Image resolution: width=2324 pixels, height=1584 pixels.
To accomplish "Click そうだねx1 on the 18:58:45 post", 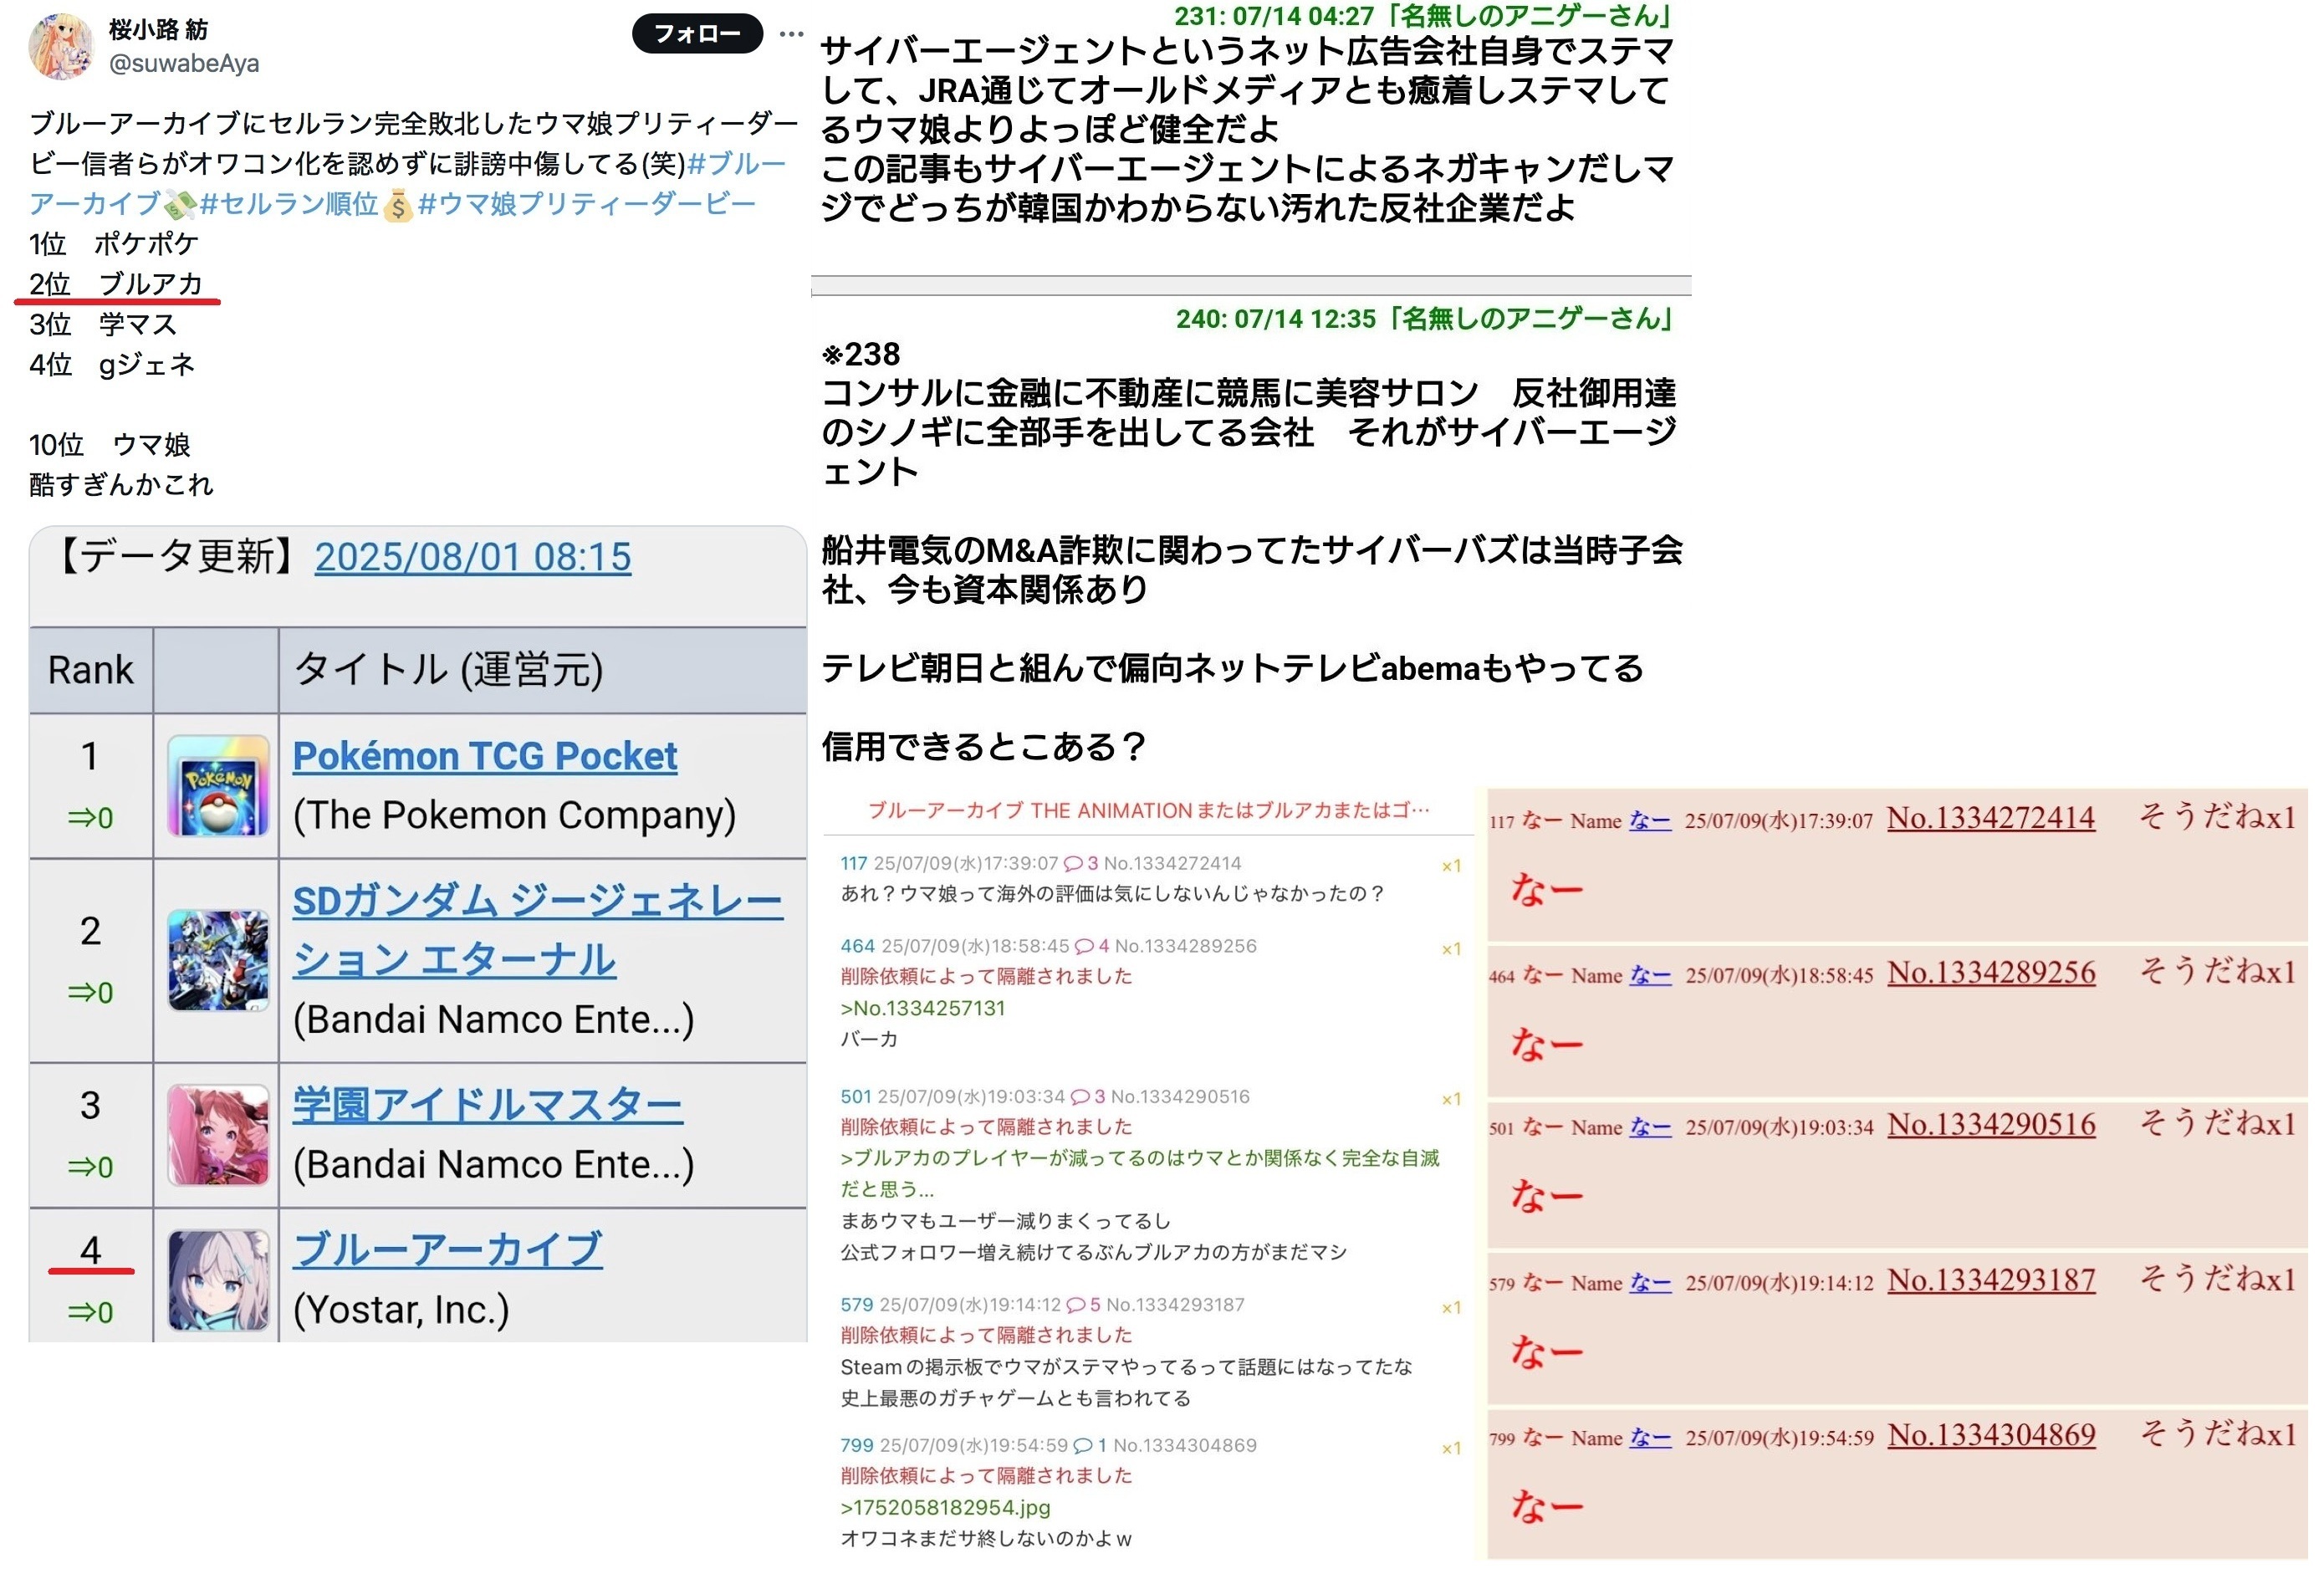I will point(2217,971).
